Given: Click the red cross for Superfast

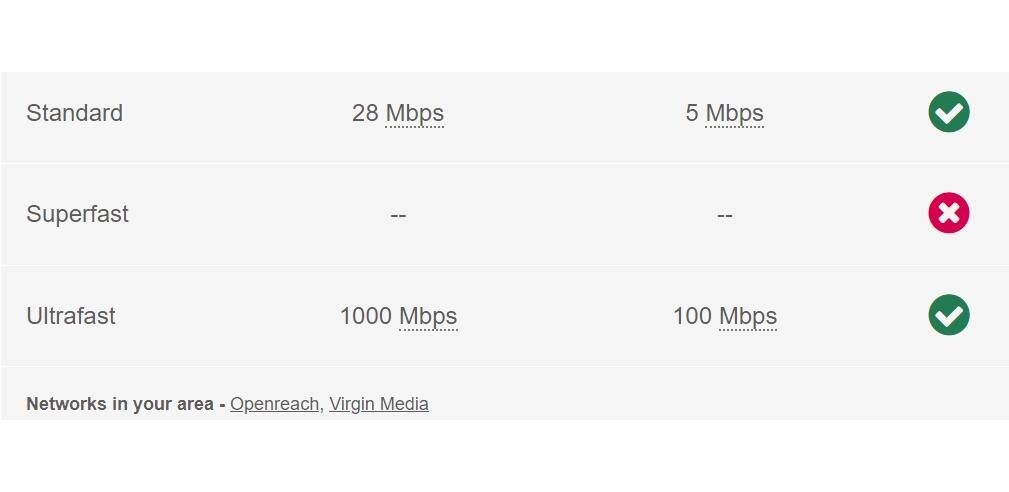Looking at the screenshot, I should coord(948,213).
